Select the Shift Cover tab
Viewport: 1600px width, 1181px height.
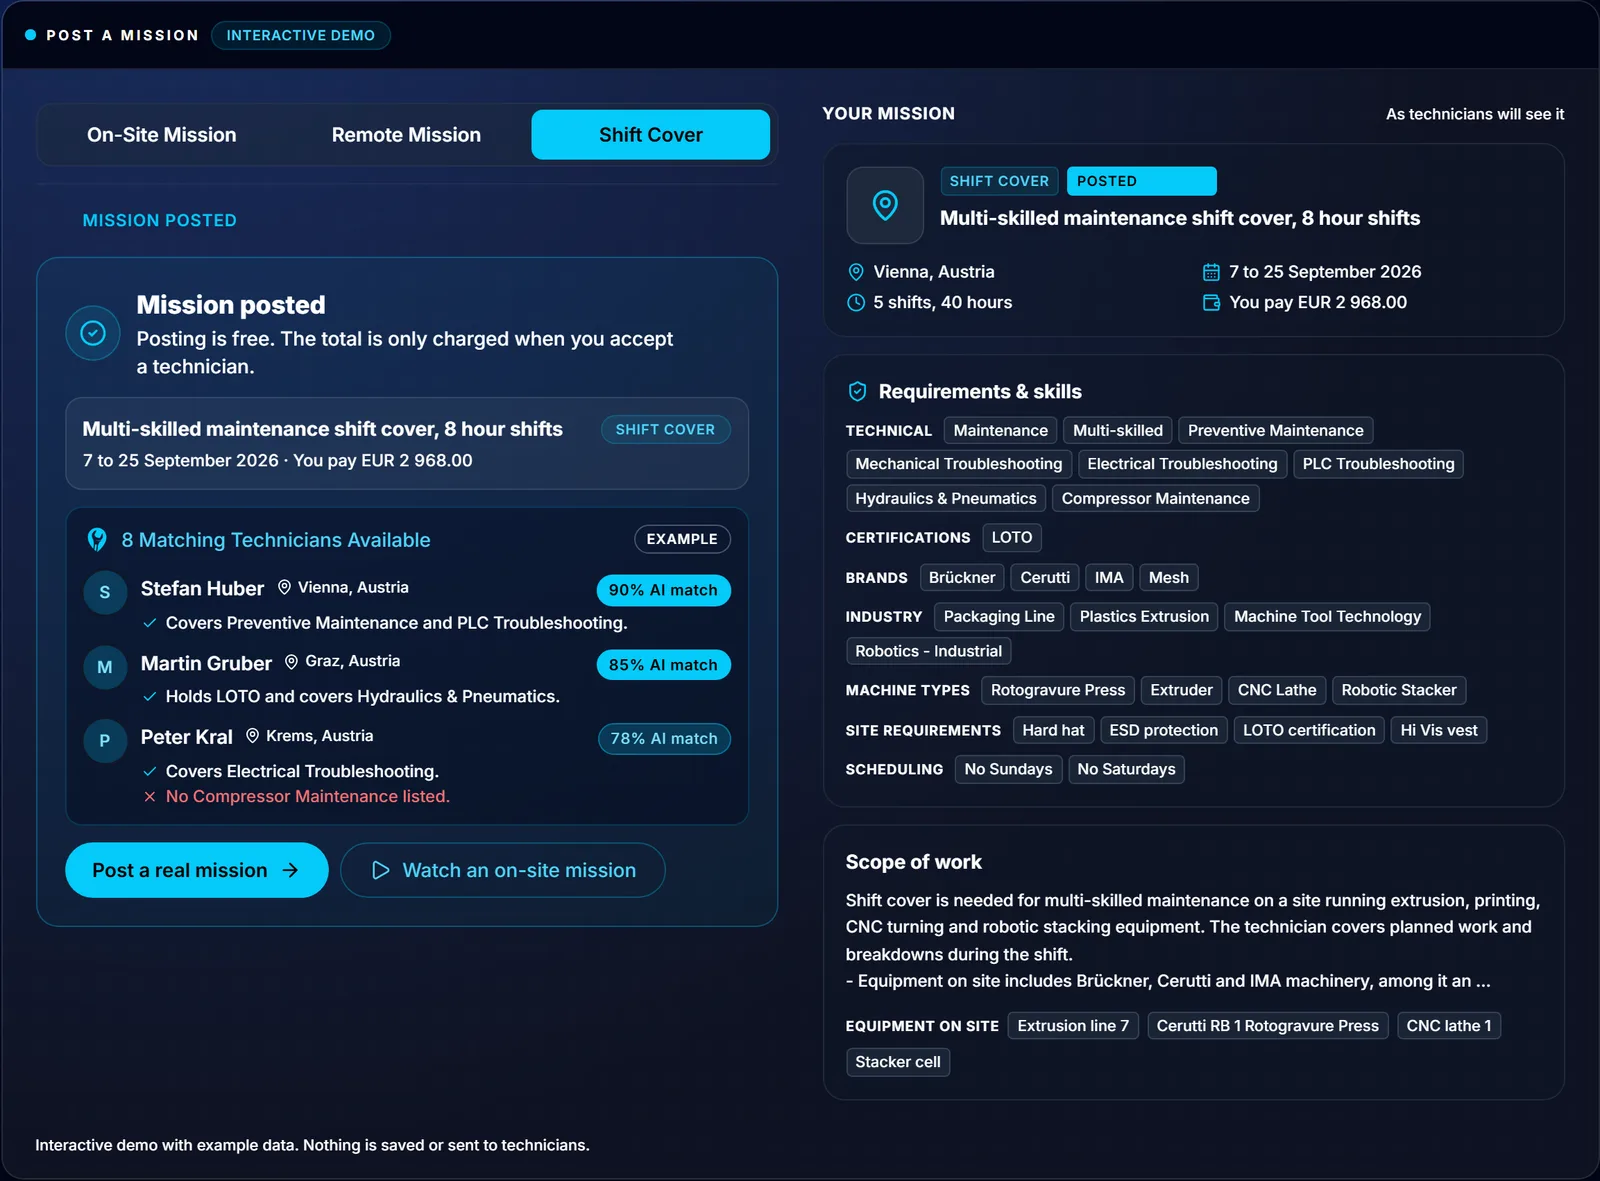coord(651,135)
